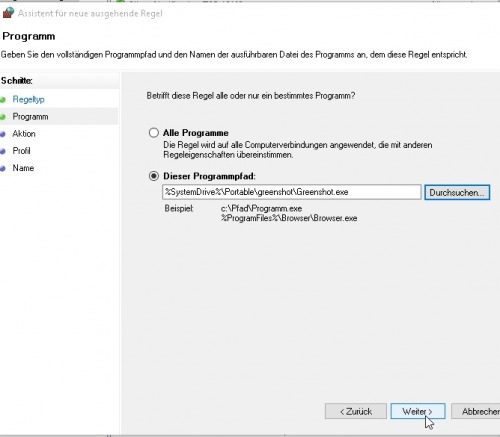Viewport: 500px width, 437px height.
Task: Continue with the Weiter button
Action: click(418, 411)
